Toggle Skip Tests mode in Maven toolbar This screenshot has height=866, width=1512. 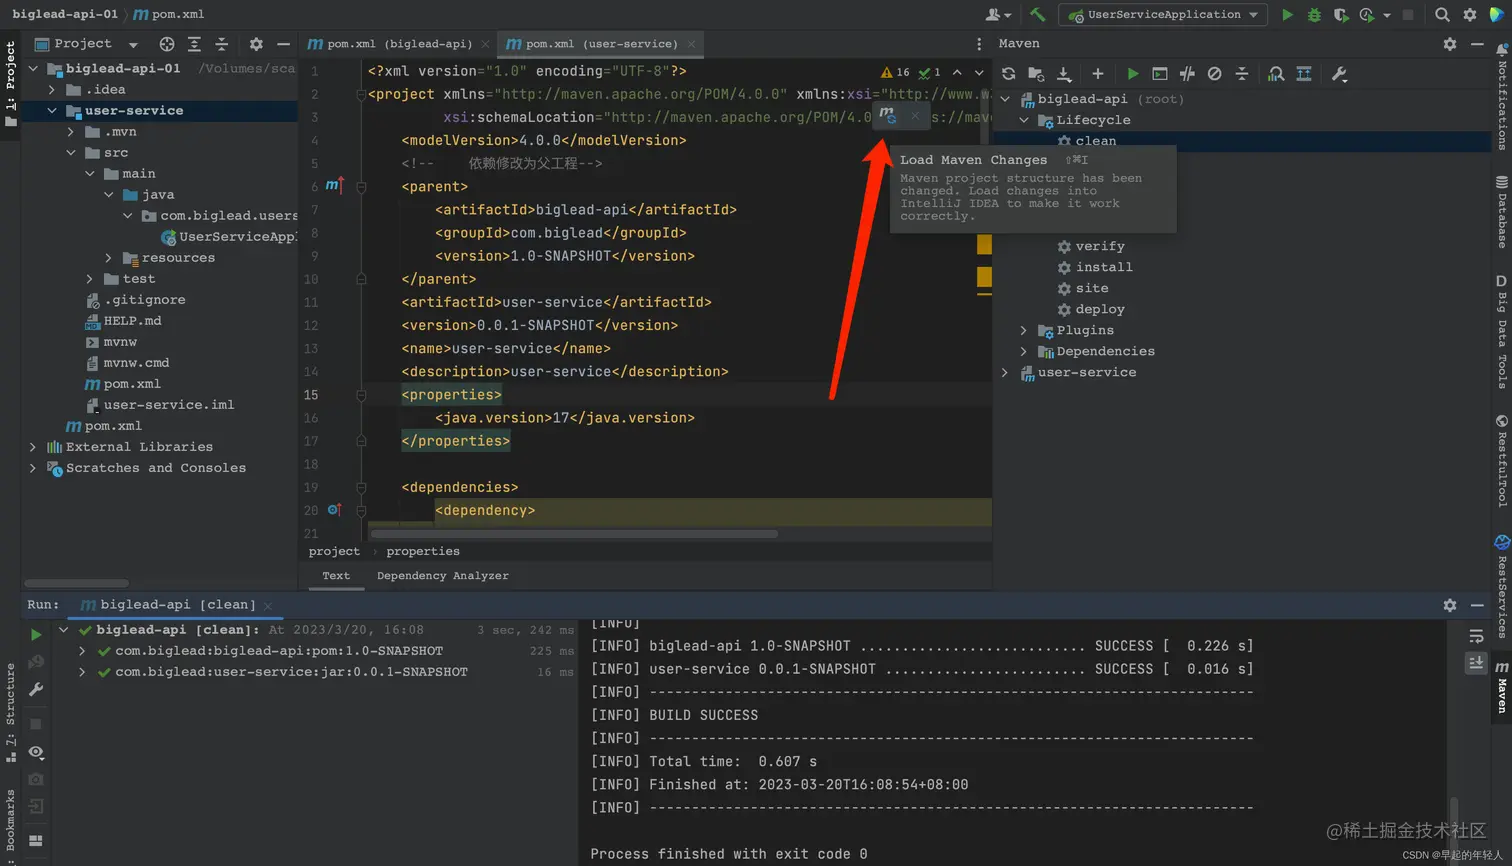(x=1214, y=74)
